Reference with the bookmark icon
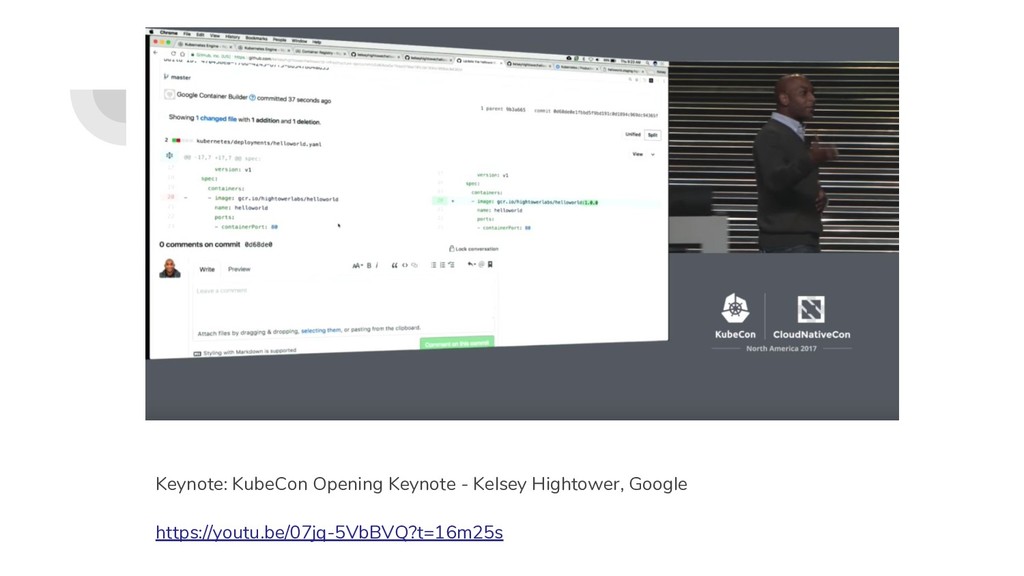 click(490, 264)
